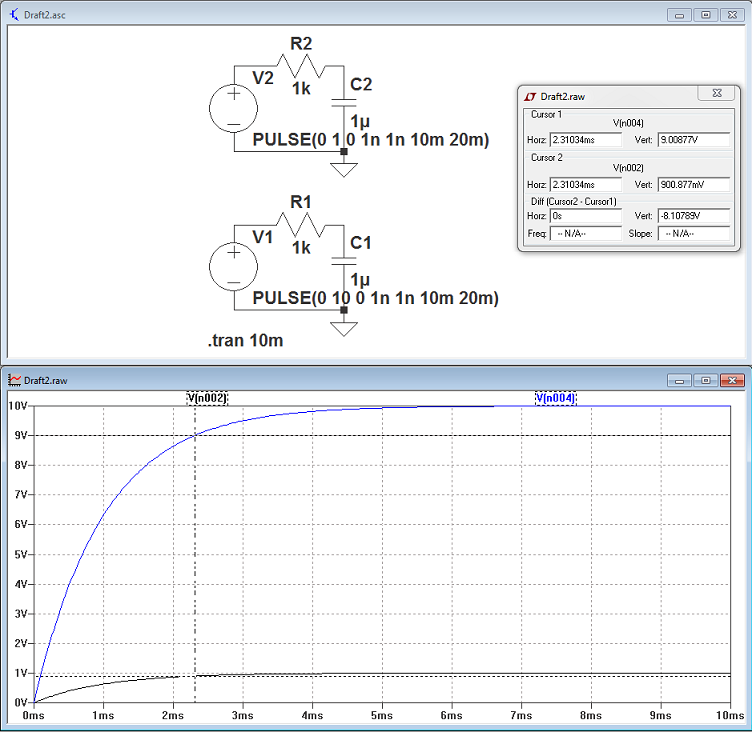Close the cursor readout dialog
This screenshot has height=732, width=752.
tap(717, 93)
